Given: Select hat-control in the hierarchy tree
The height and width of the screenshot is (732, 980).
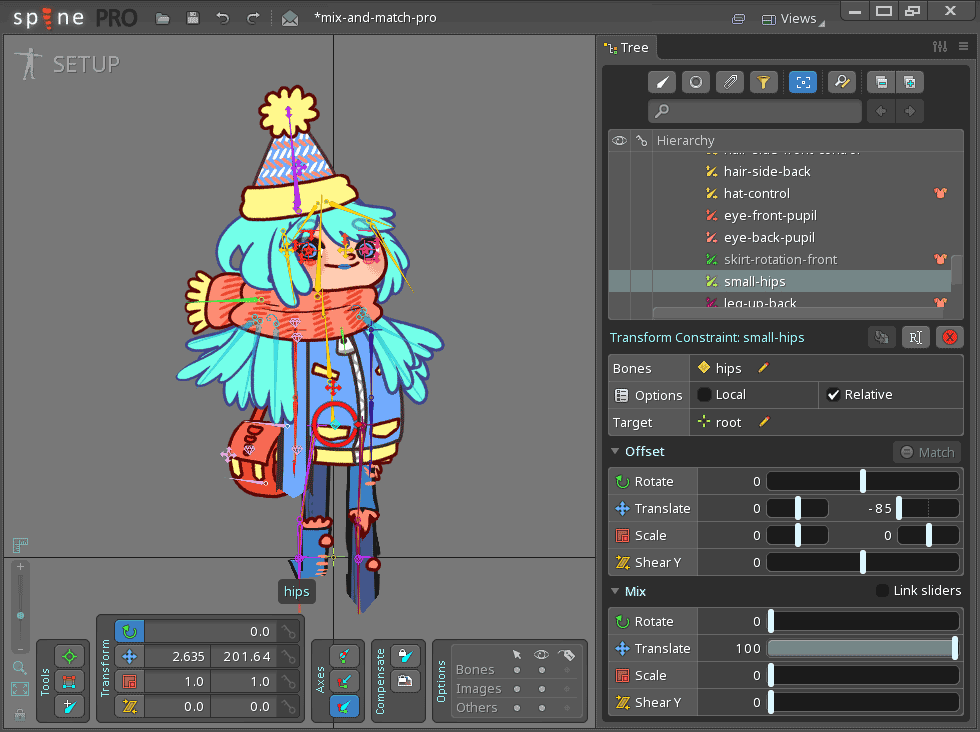Looking at the screenshot, I should [x=756, y=194].
